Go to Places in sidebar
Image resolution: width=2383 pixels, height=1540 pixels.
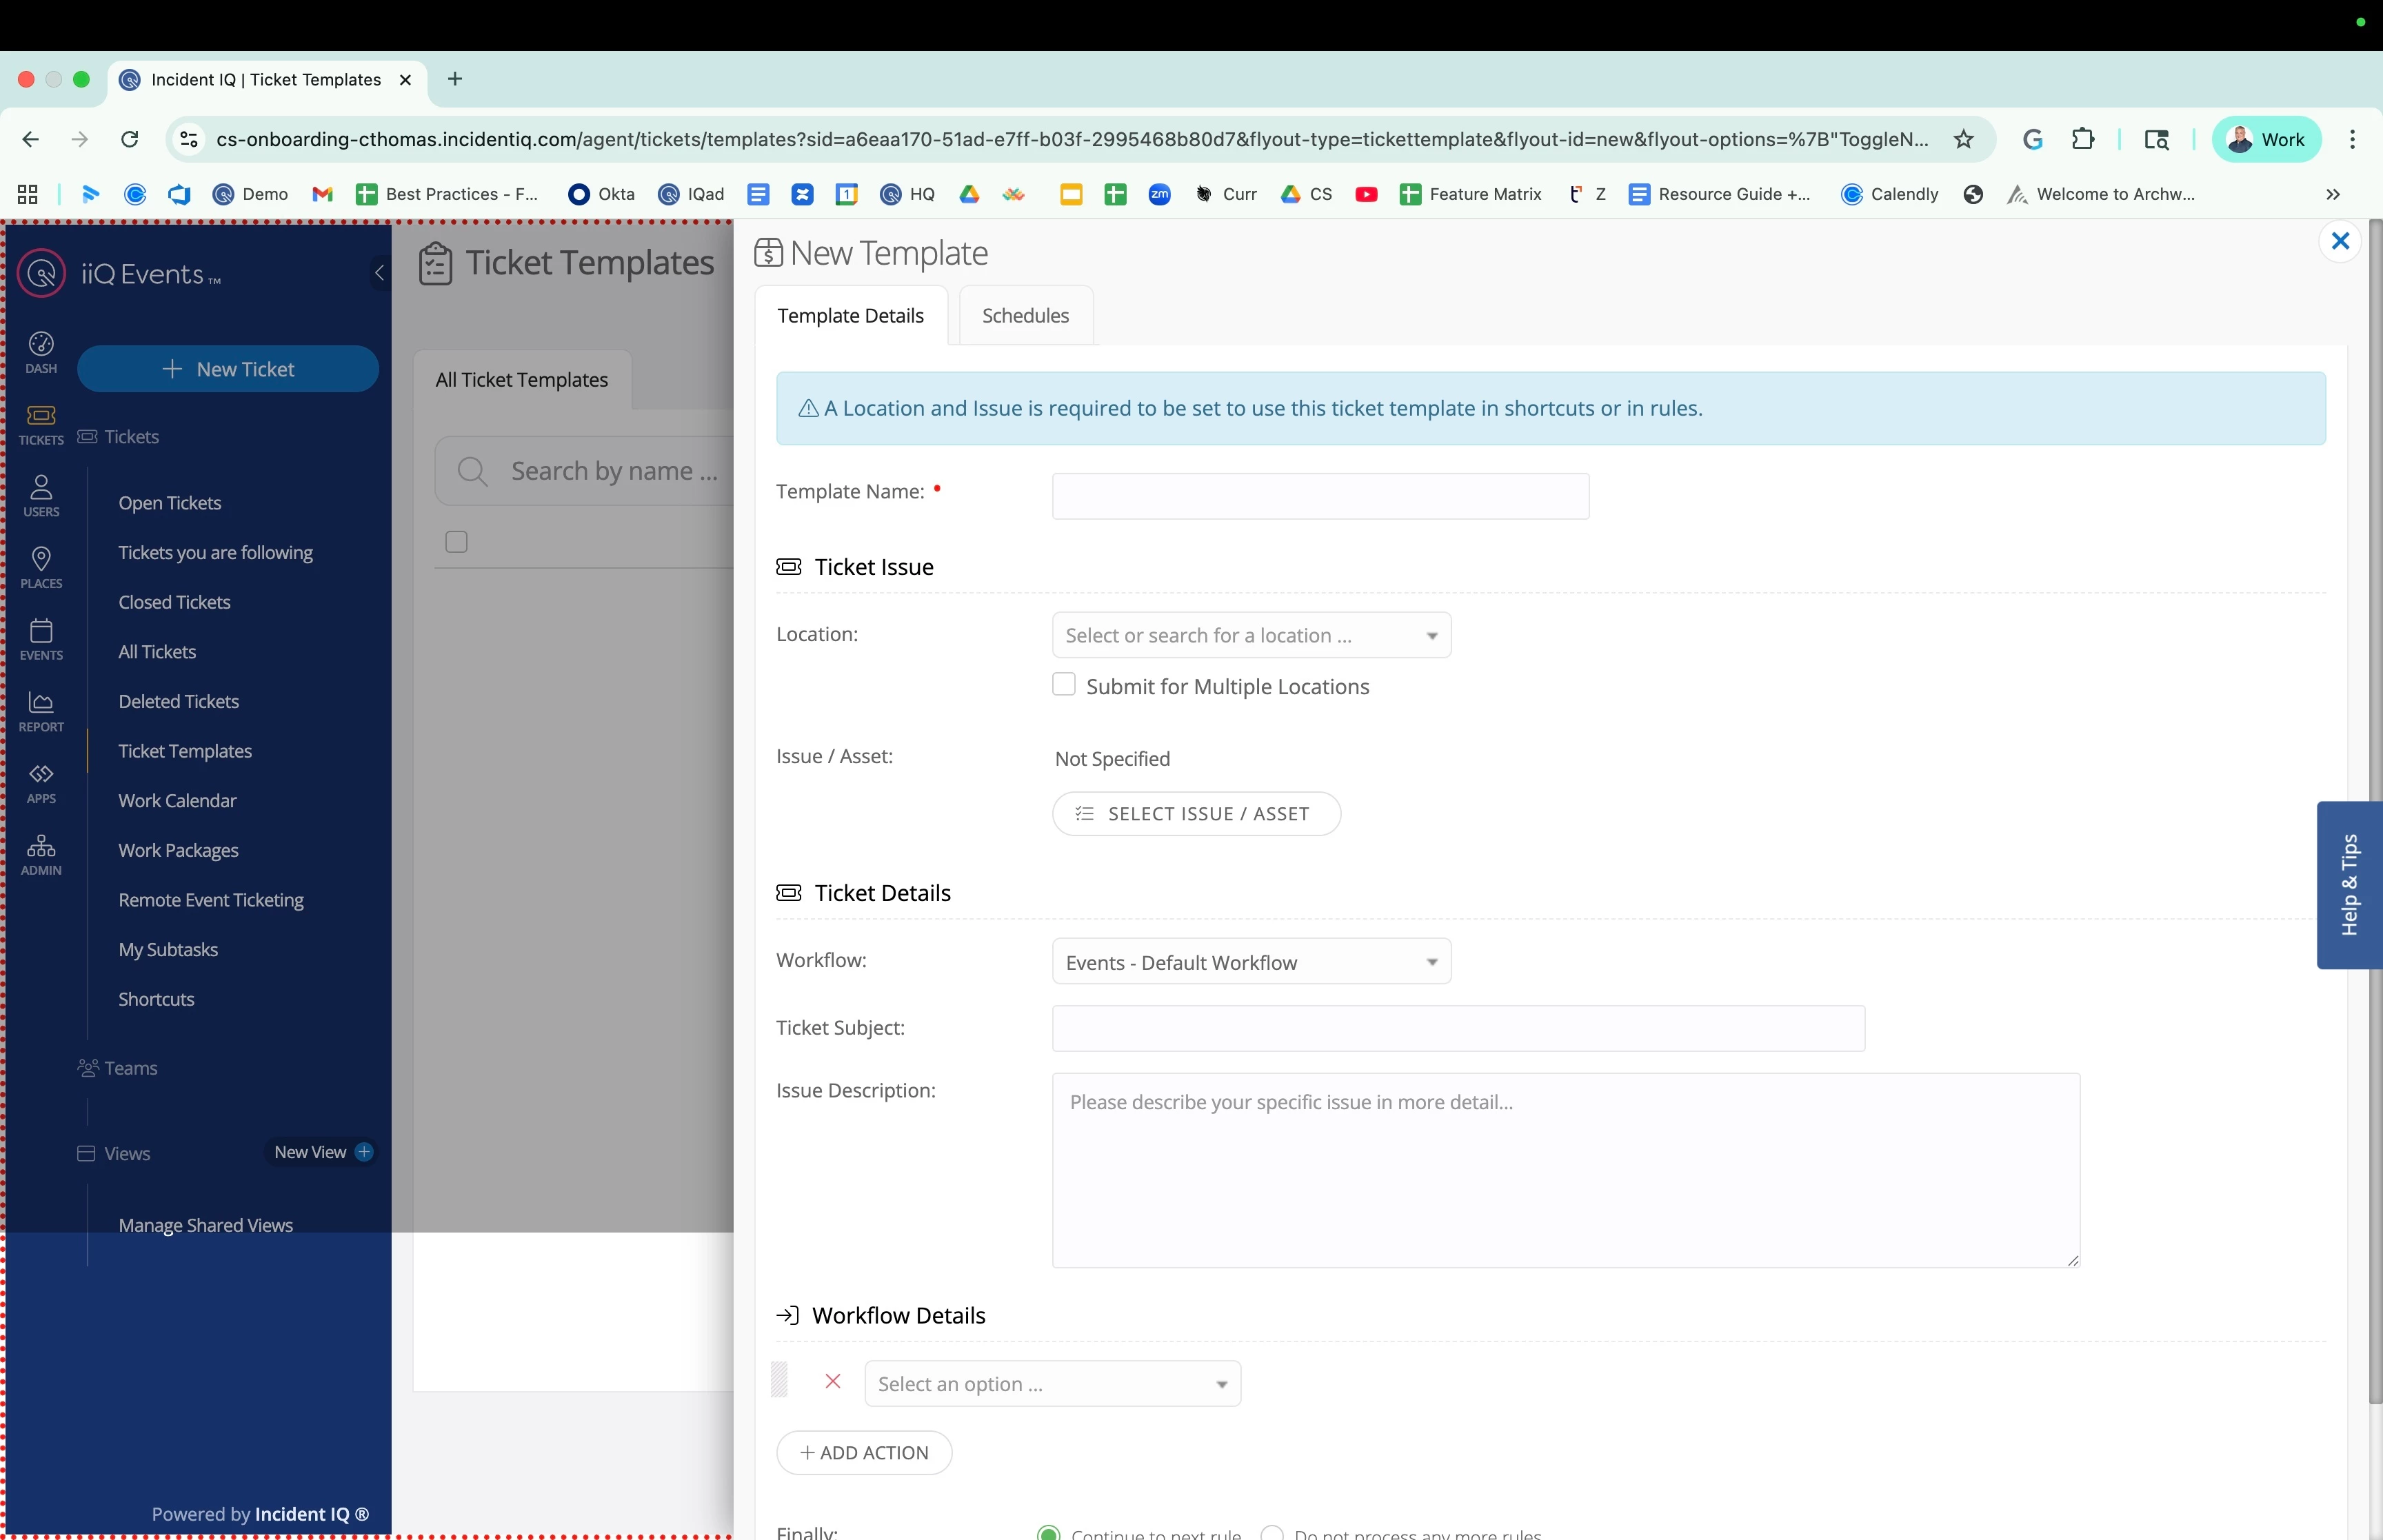pos(41,567)
